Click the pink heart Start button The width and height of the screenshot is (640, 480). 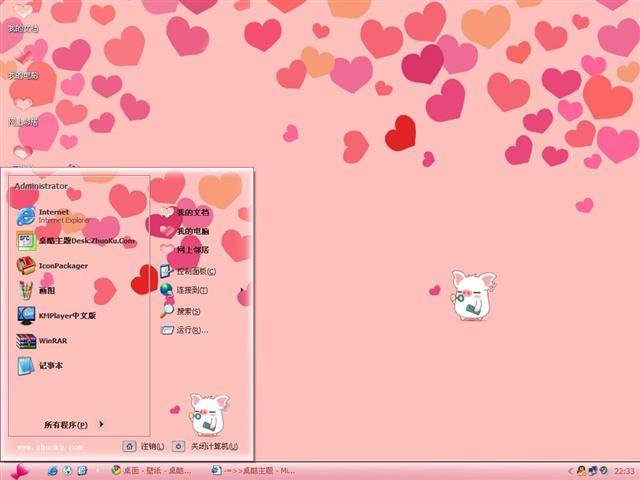pos(20,471)
